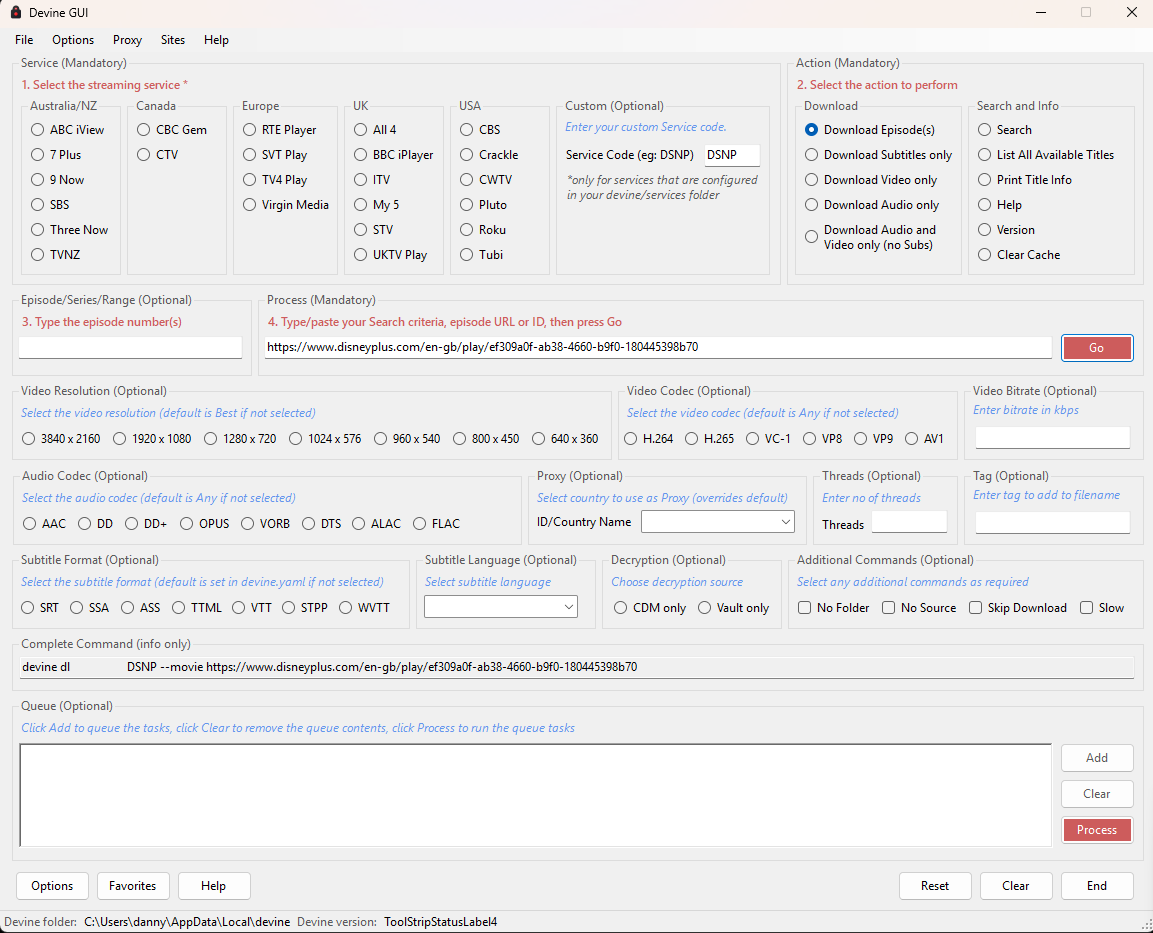Click the Service Code input field
Viewport: 1153px width, 933px height.
coord(732,154)
